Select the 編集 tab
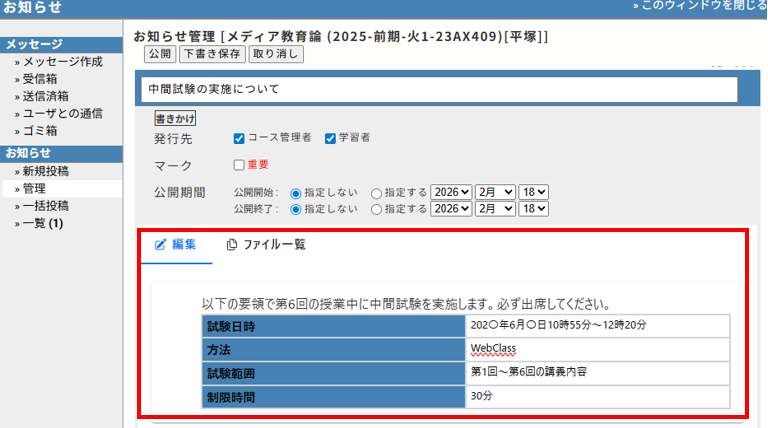This screenshot has width=768, height=428. pos(176,244)
